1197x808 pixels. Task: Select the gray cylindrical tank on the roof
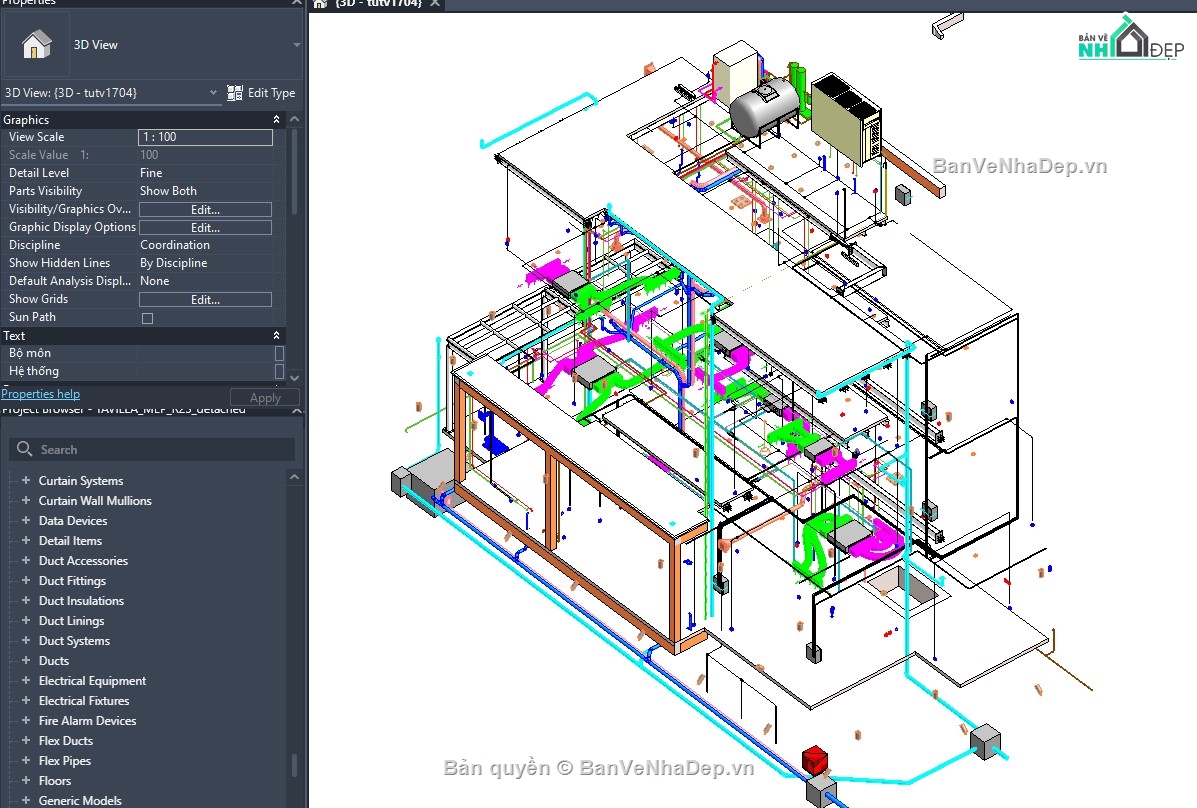[765, 107]
